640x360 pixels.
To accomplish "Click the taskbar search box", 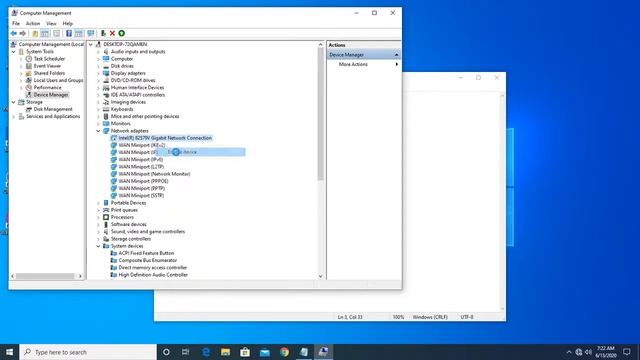I will (x=88, y=352).
